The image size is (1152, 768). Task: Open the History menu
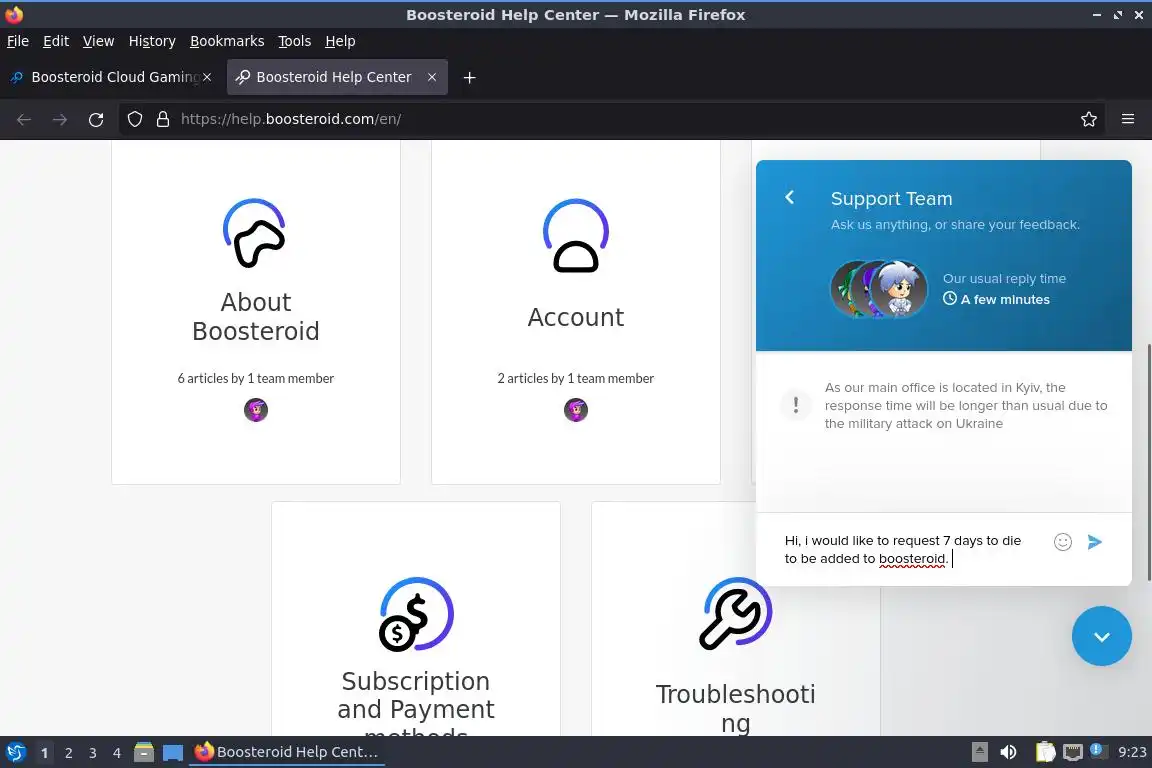tap(152, 41)
